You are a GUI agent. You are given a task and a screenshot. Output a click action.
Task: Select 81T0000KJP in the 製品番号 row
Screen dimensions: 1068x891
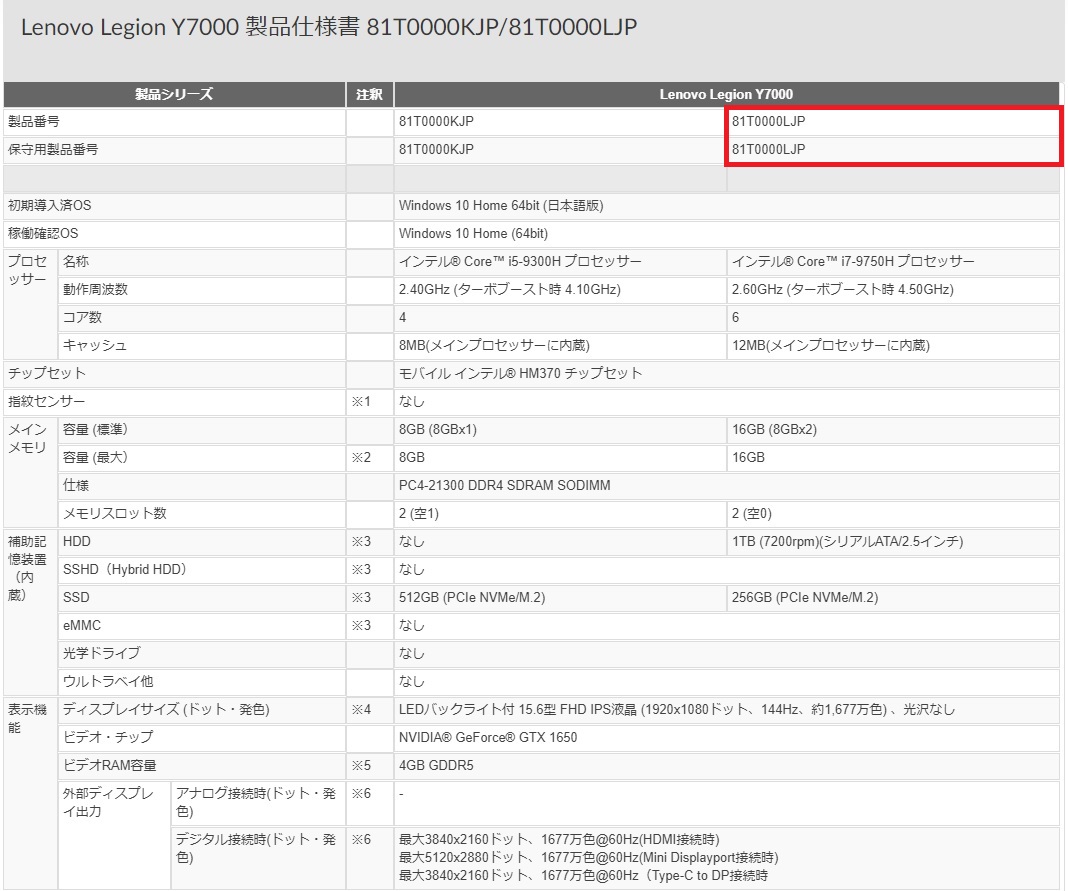pos(436,121)
